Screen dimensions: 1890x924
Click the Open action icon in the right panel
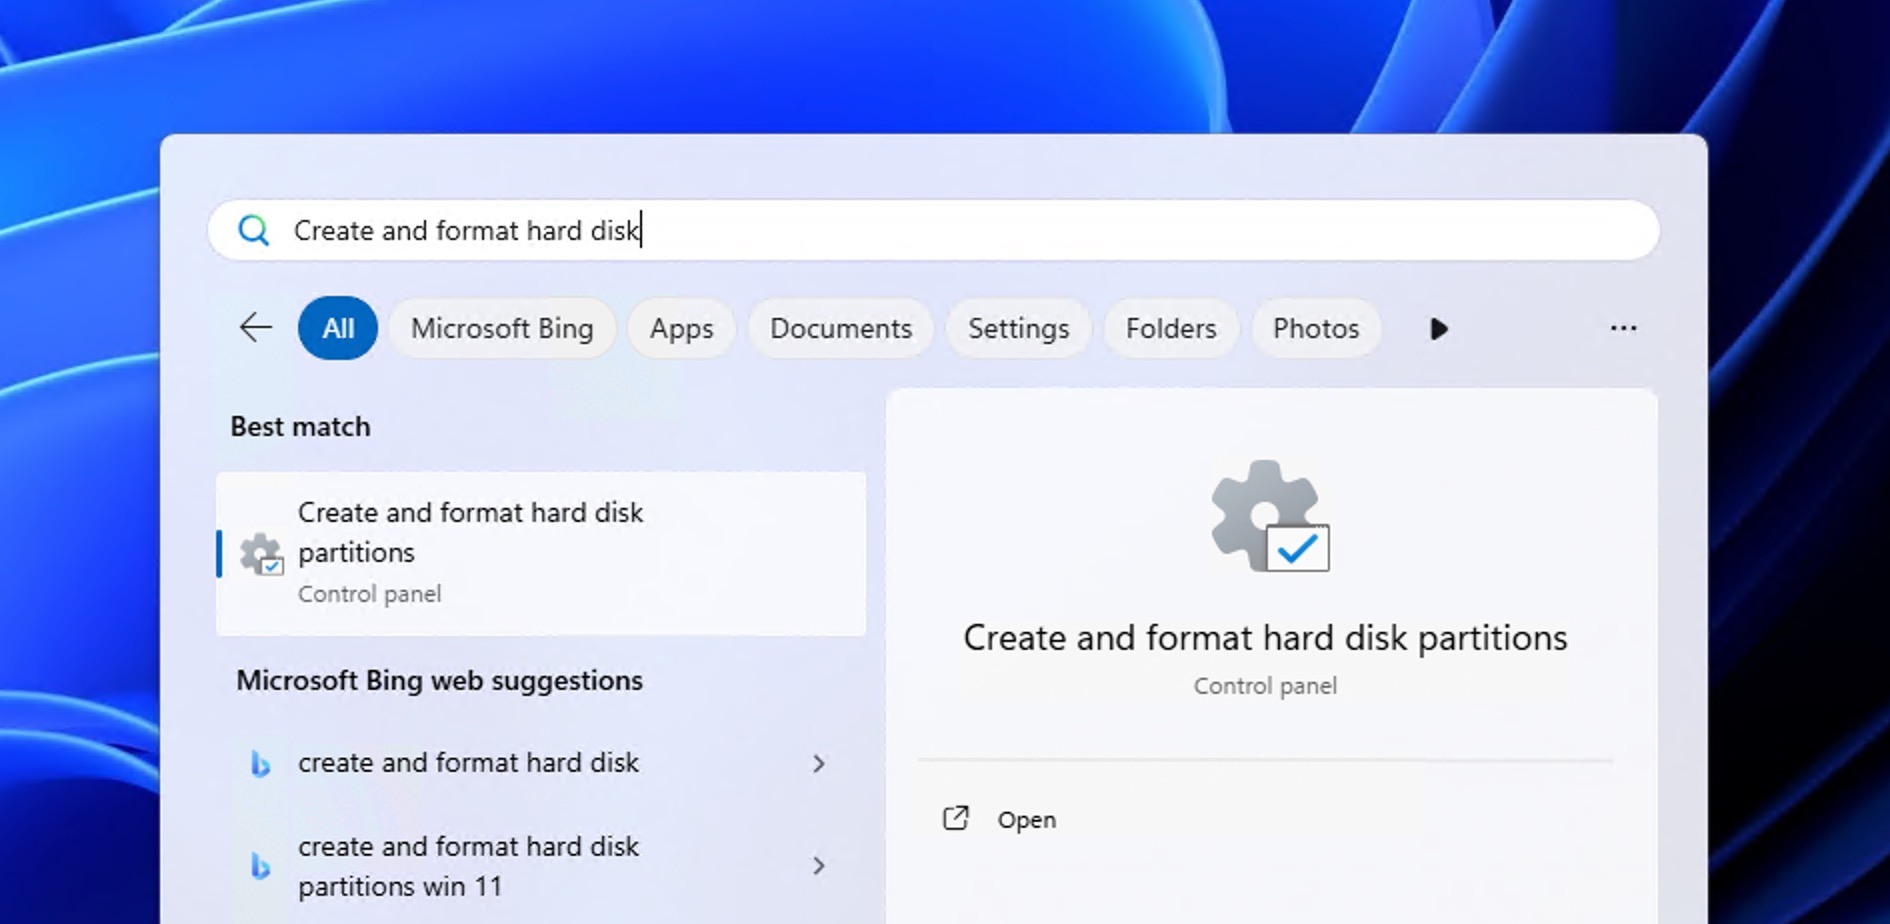tap(957, 818)
